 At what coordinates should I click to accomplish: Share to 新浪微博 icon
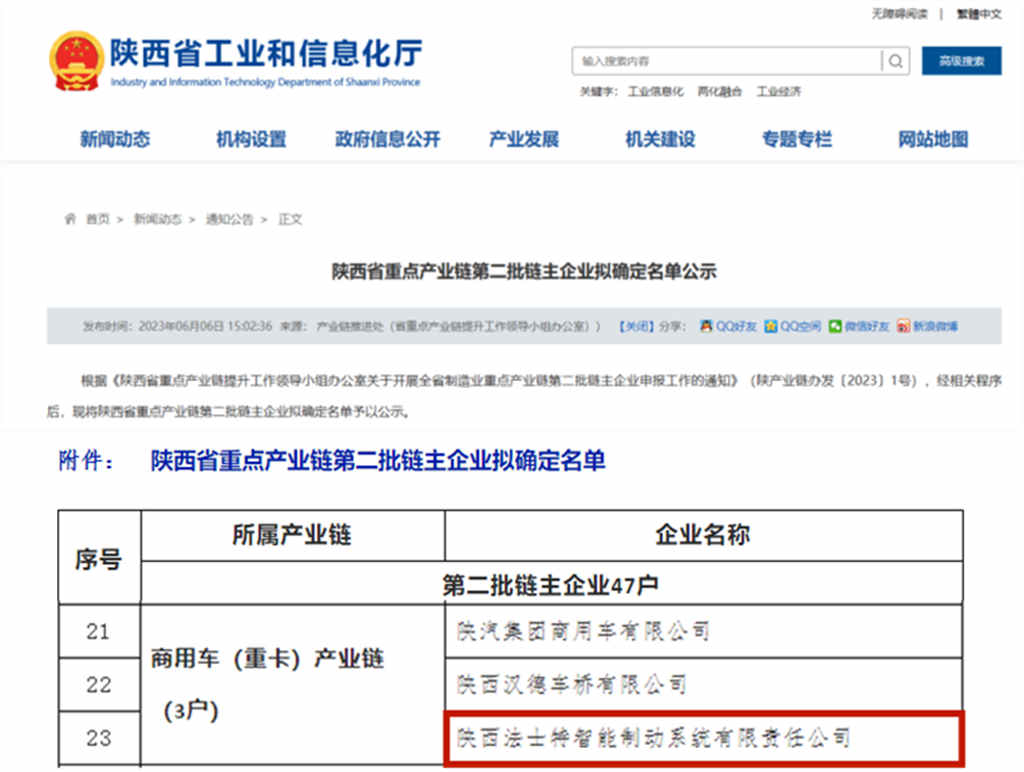pyautogui.click(x=903, y=327)
